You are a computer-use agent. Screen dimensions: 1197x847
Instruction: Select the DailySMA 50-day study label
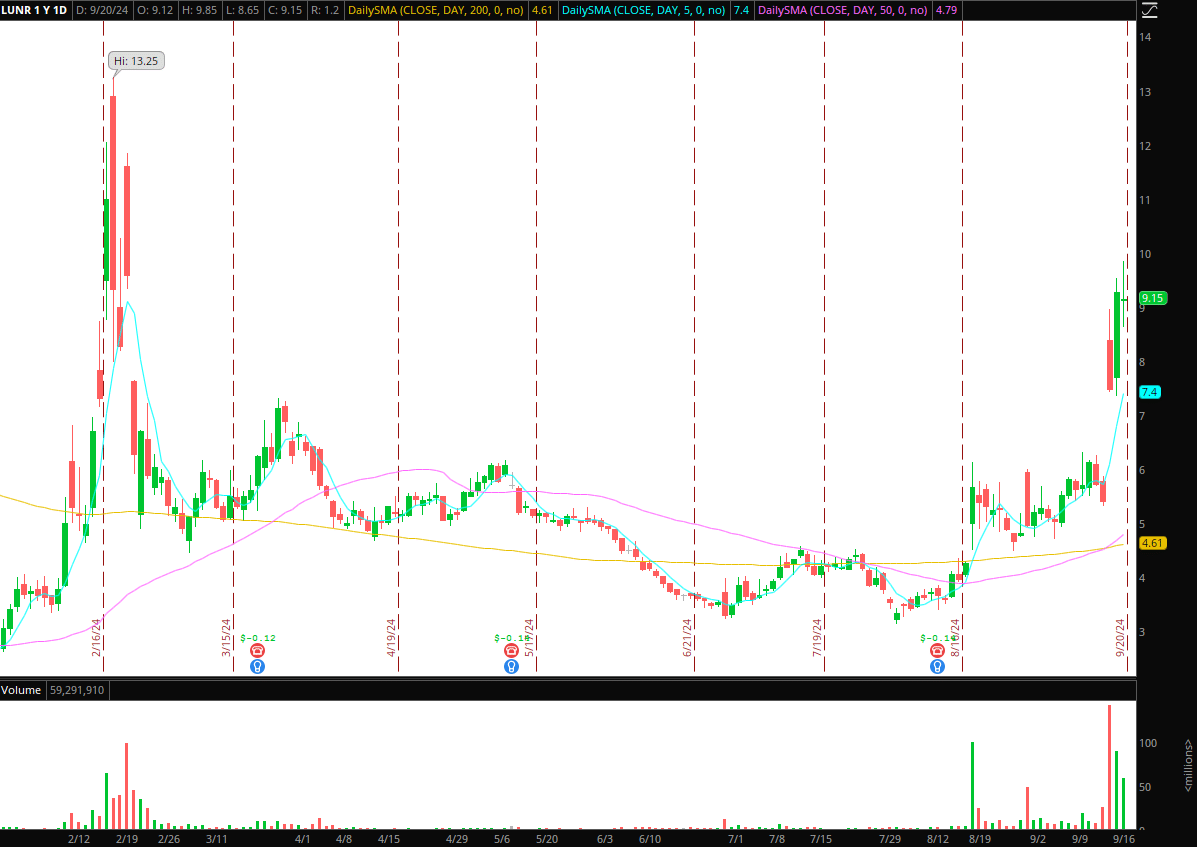(x=843, y=10)
